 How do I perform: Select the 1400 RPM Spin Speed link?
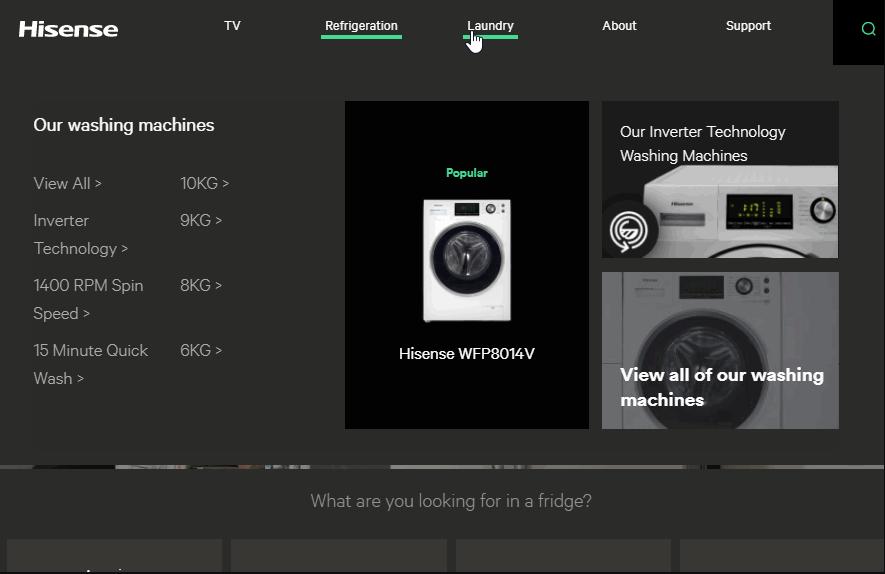click(88, 299)
